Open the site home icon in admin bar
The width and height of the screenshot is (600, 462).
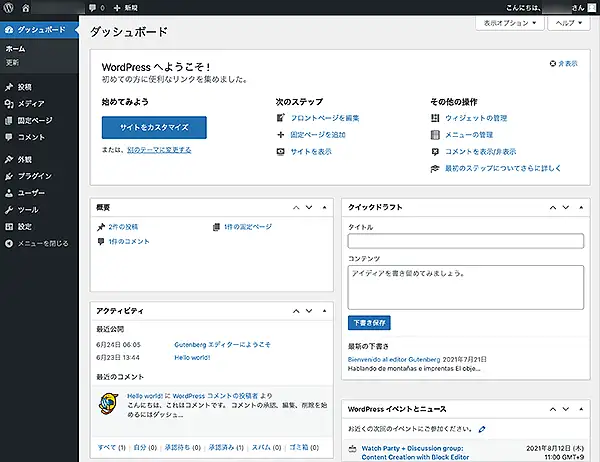[x=26, y=8]
